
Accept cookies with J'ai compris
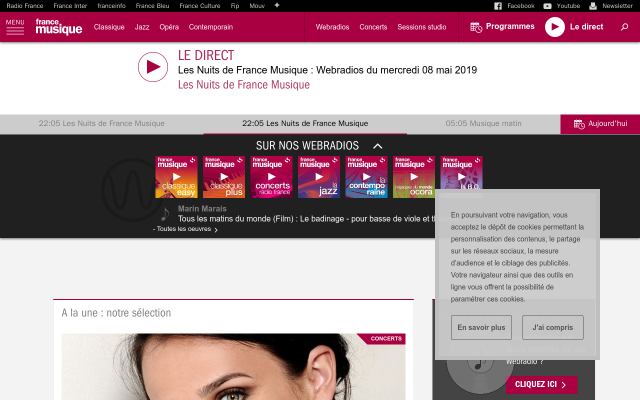click(553, 327)
